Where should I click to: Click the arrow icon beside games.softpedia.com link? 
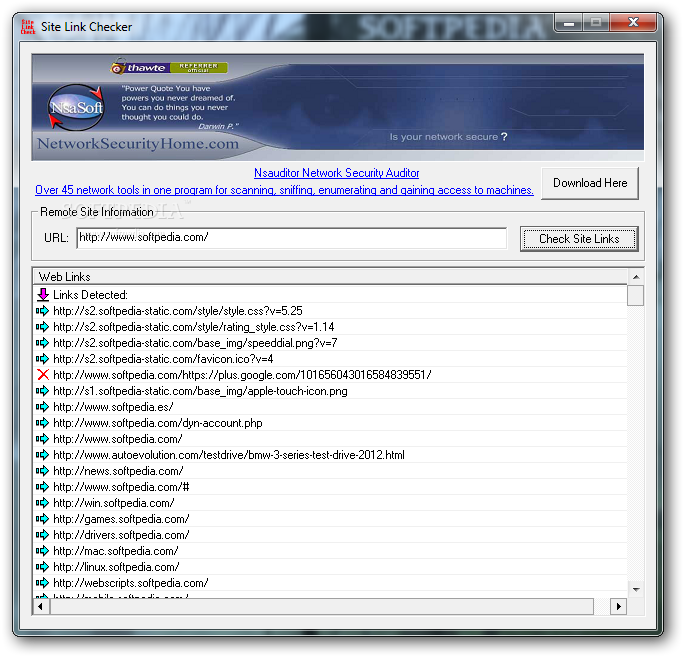[x=42, y=519]
